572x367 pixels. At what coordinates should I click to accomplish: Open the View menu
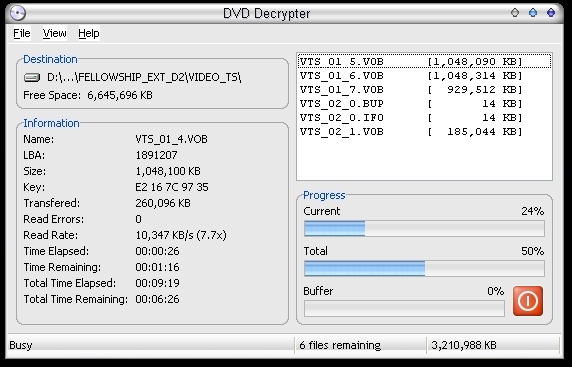(54, 33)
